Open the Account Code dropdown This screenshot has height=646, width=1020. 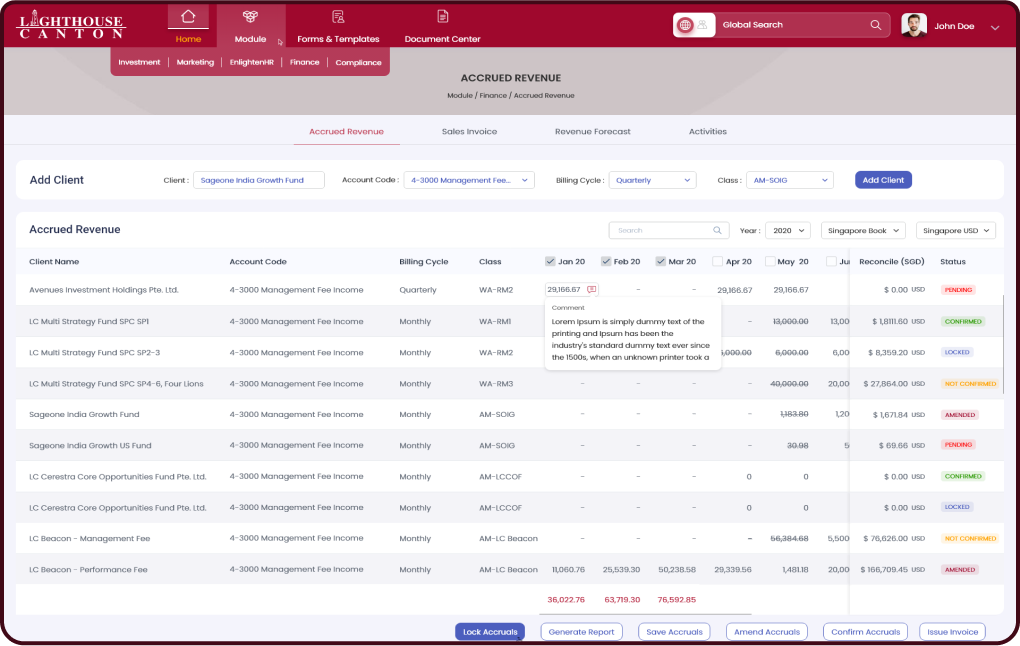click(x=469, y=180)
